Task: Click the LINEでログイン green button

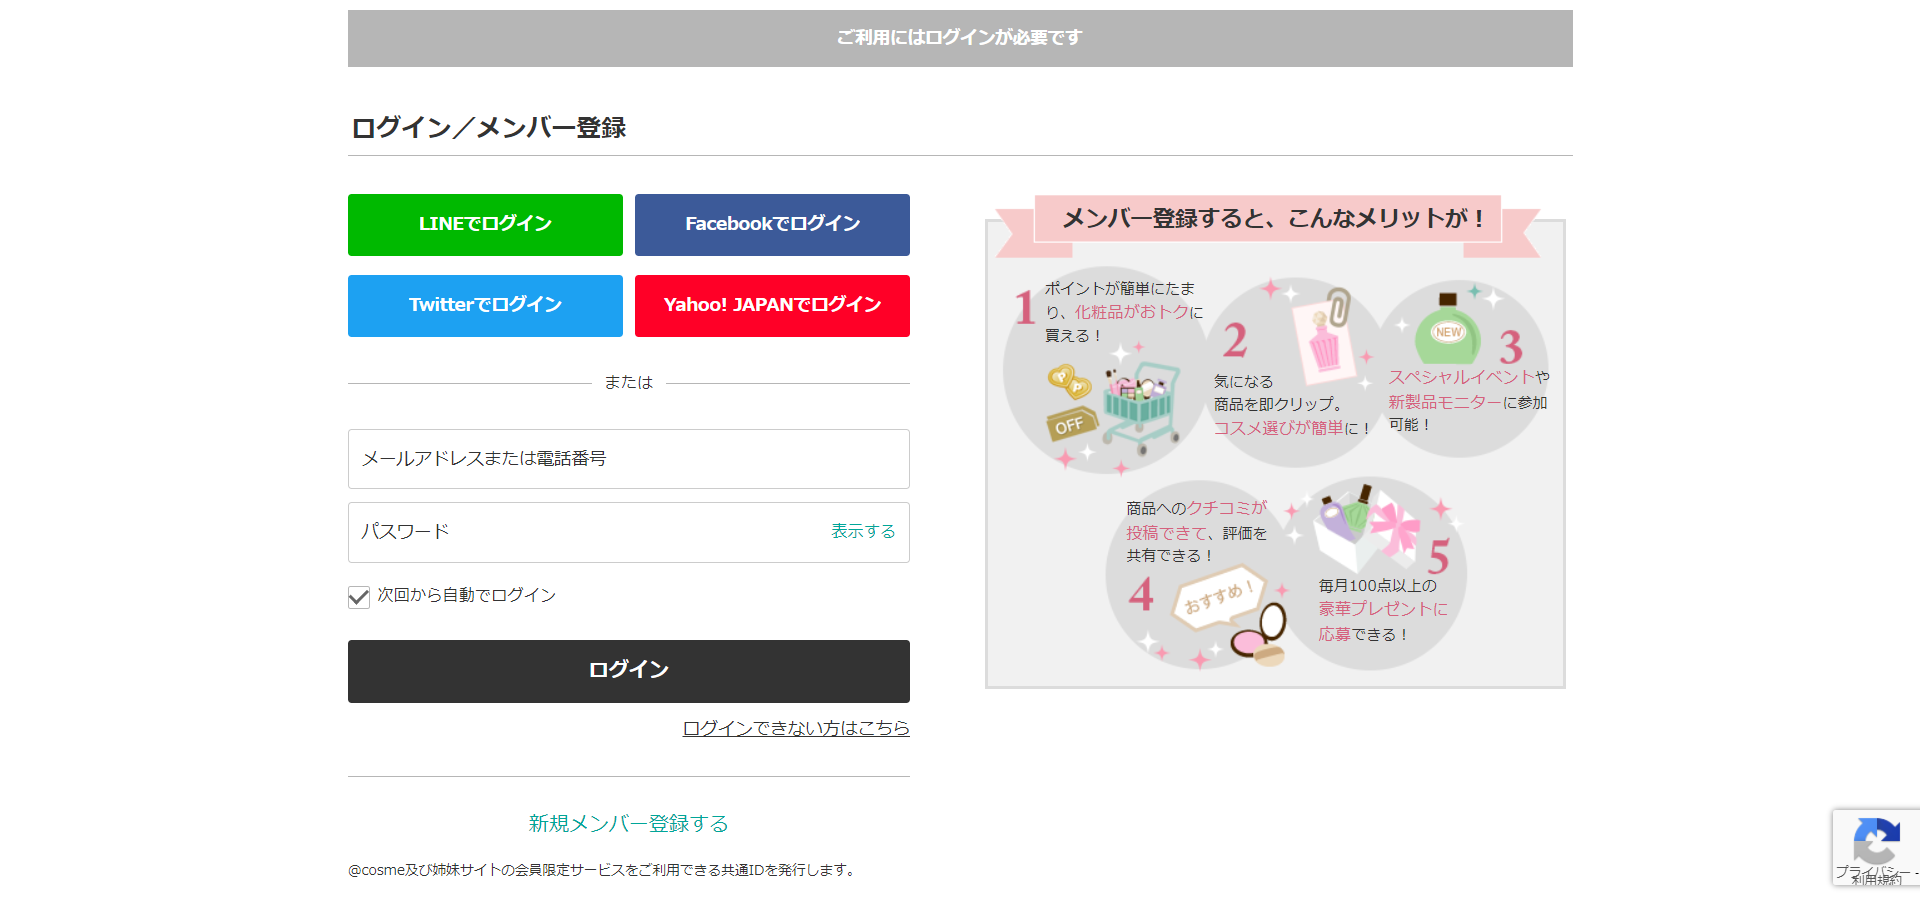Action: click(485, 225)
